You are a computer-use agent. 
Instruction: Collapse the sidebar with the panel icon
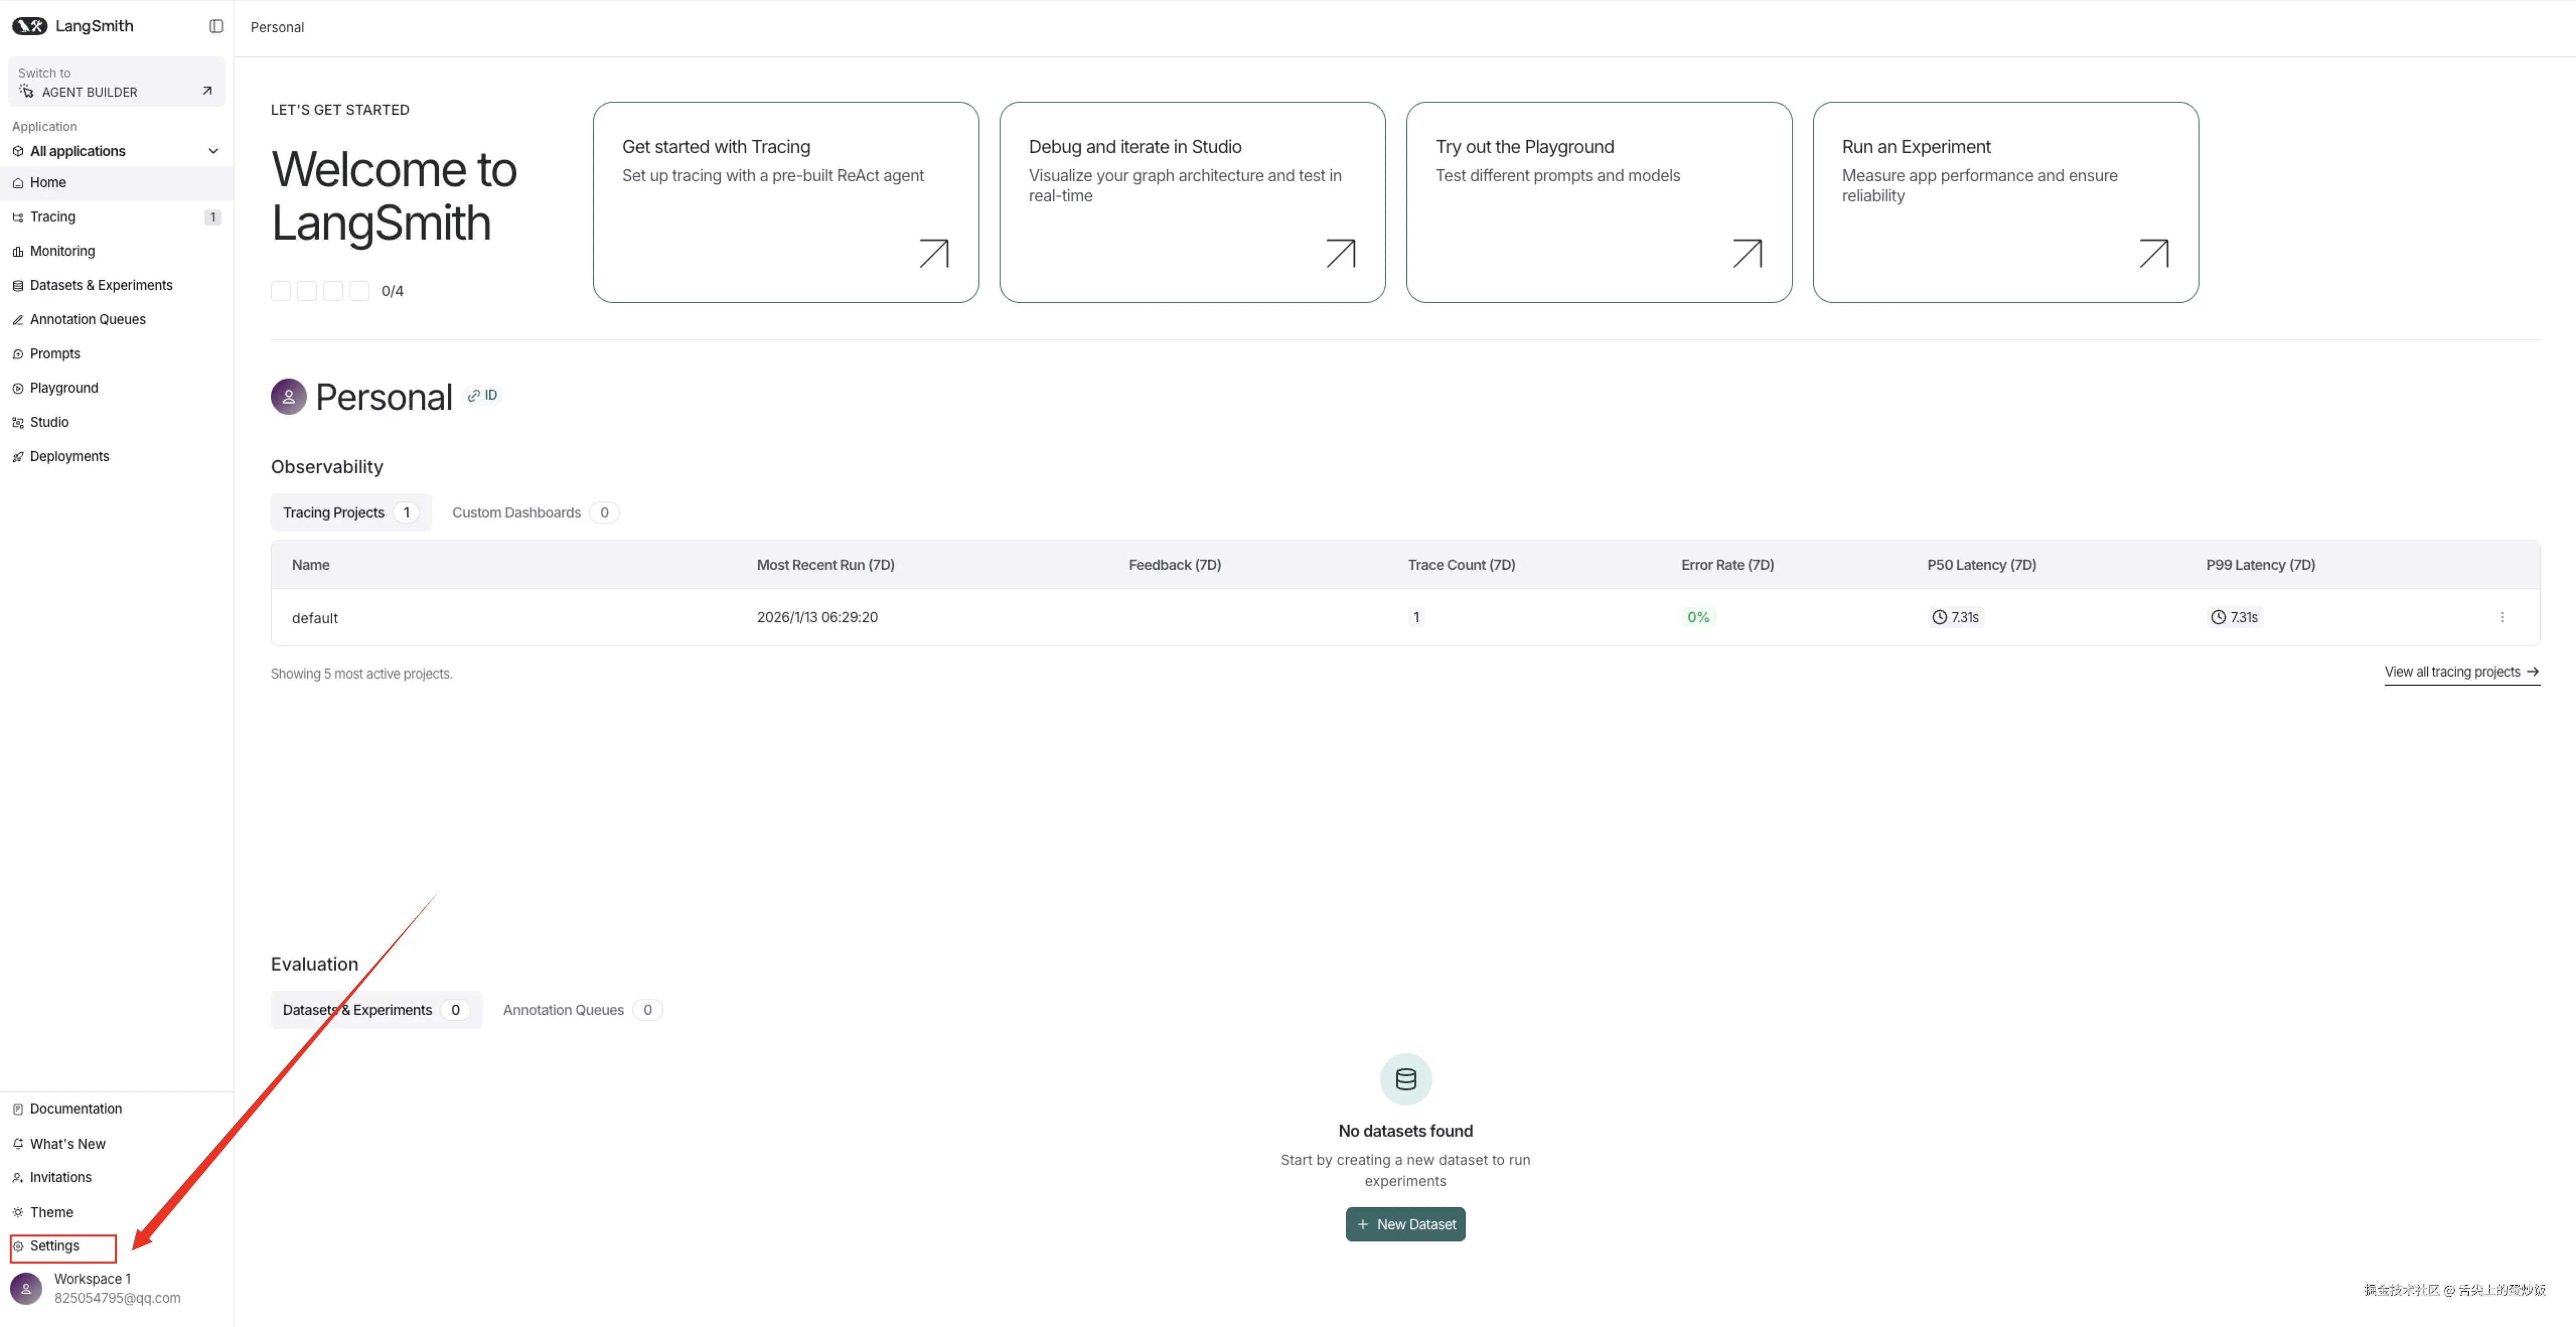(216, 26)
